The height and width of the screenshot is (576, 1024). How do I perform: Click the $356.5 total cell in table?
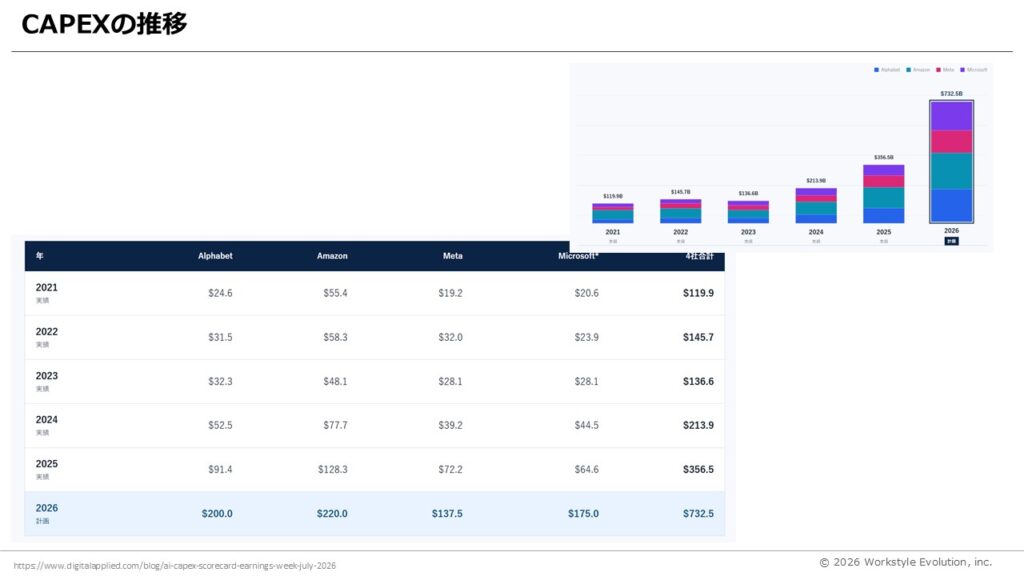(698, 470)
